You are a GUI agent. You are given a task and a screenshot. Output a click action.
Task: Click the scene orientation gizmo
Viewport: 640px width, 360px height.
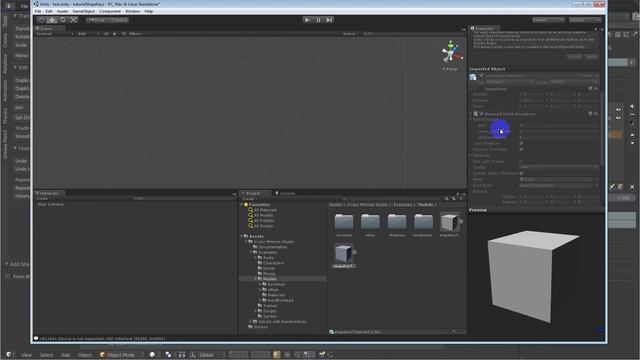(451, 52)
